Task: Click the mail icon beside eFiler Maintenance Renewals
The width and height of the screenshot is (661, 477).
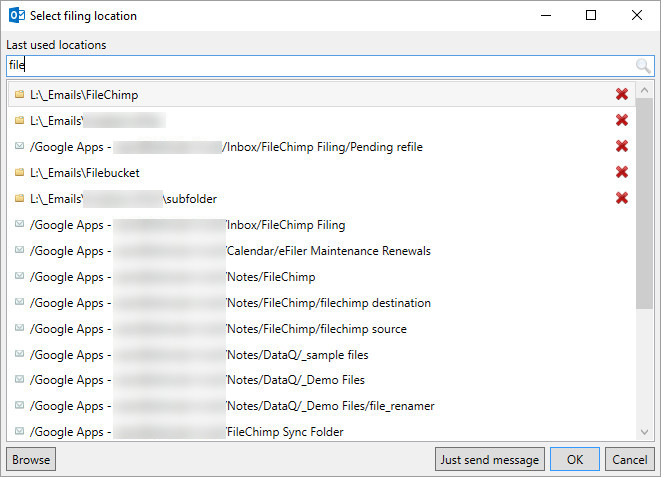Action: (x=19, y=250)
